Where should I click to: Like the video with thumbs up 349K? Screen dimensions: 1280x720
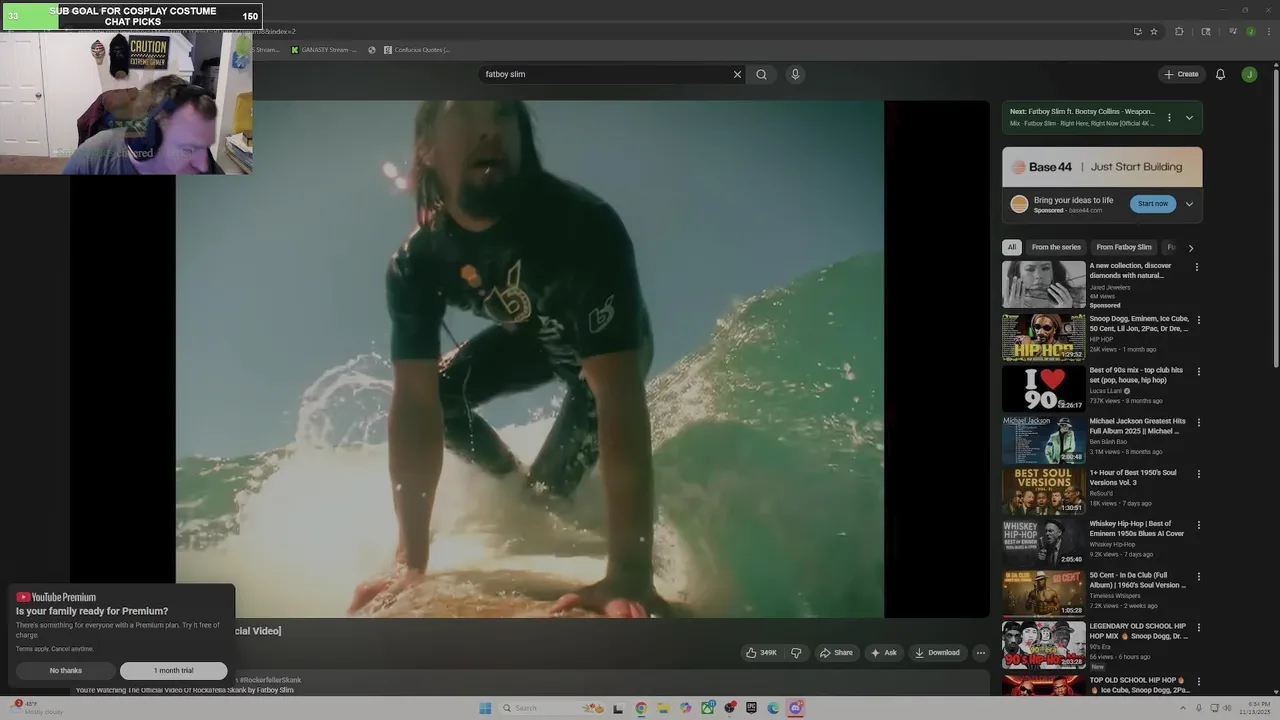pos(761,653)
